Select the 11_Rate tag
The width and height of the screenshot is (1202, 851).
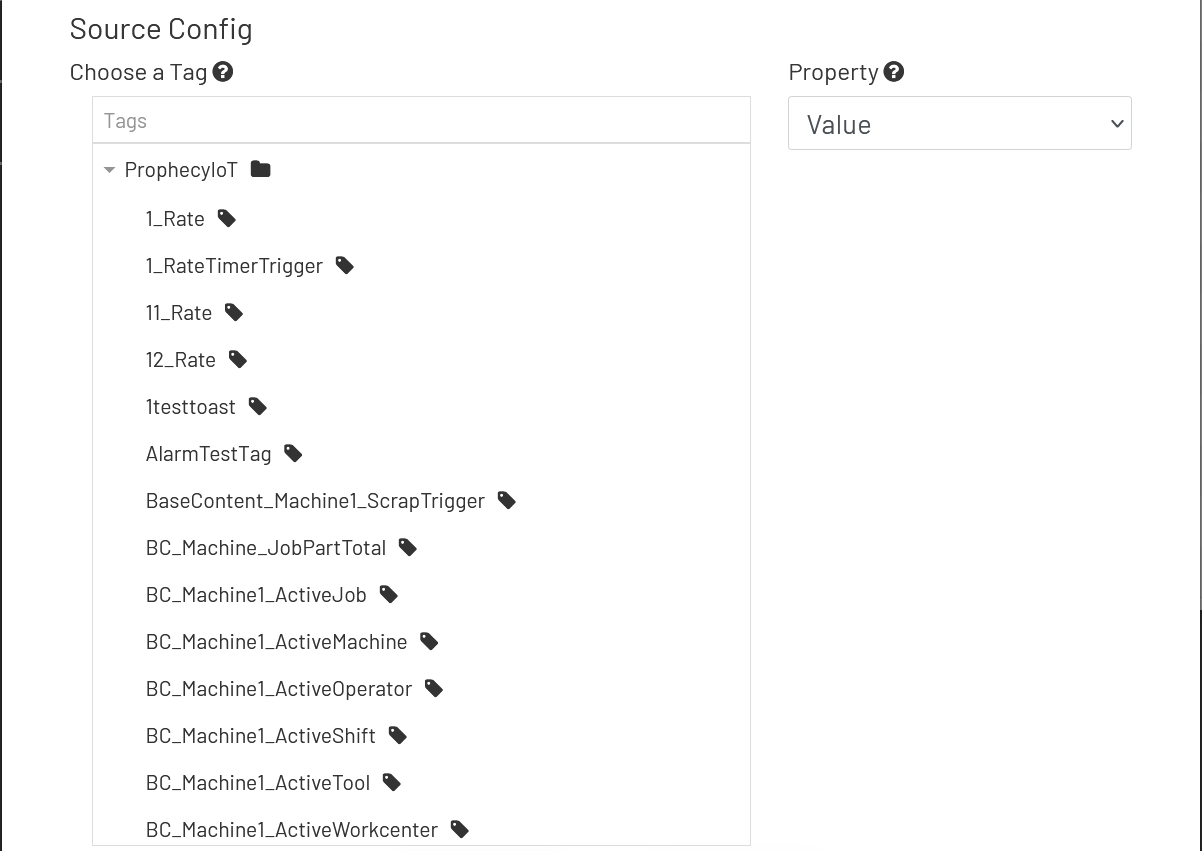click(178, 312)
